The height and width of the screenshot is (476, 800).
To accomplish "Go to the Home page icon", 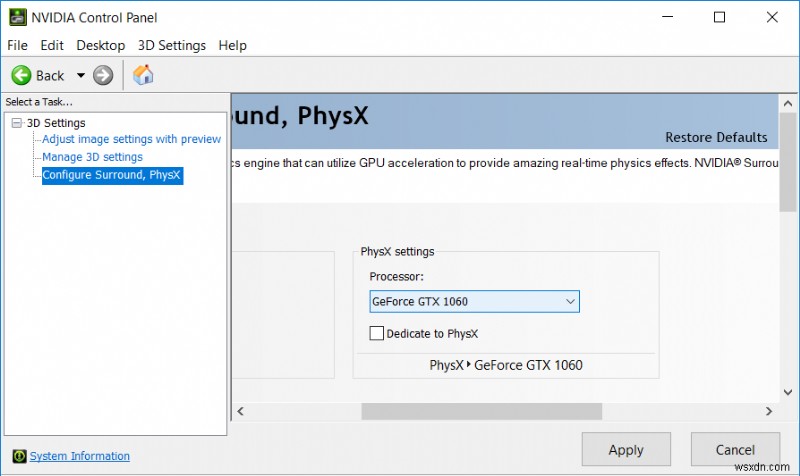I will [x=143, y=75].
